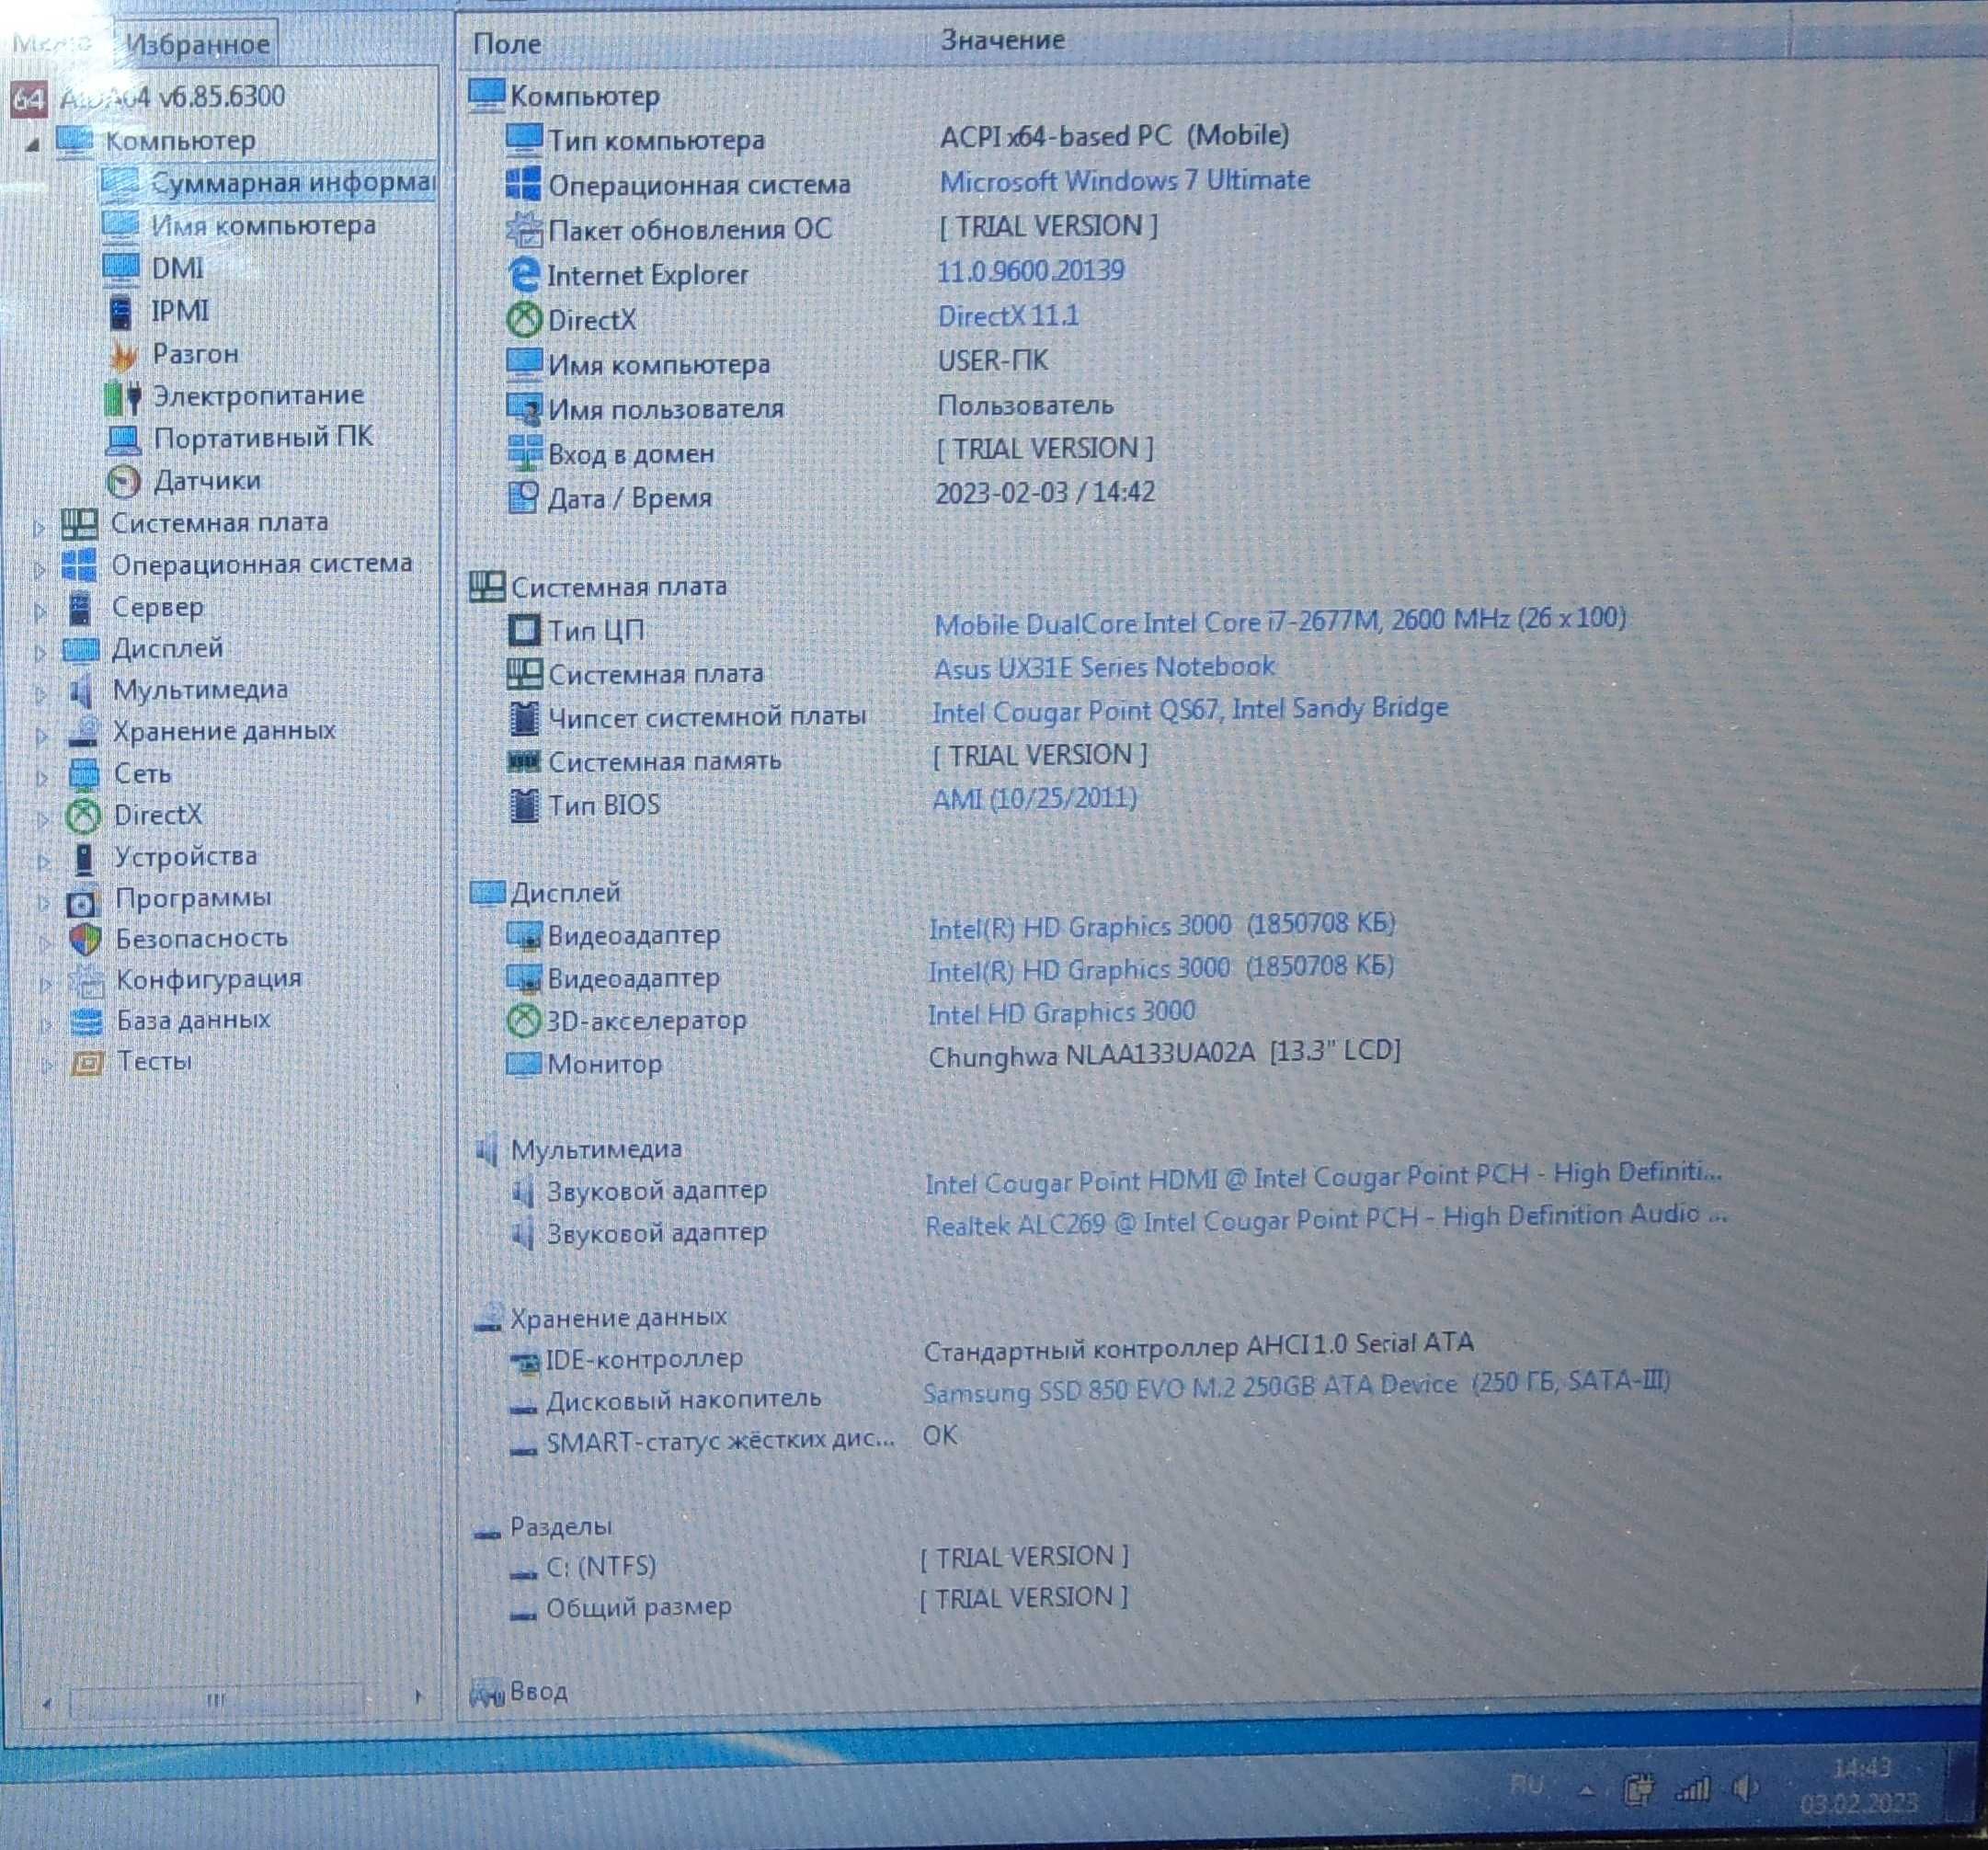Expand the Дисплей node
Image resolution: width=1988 pixels, height=1850 pixels.
pyautogui.click(x=40, y=653)
